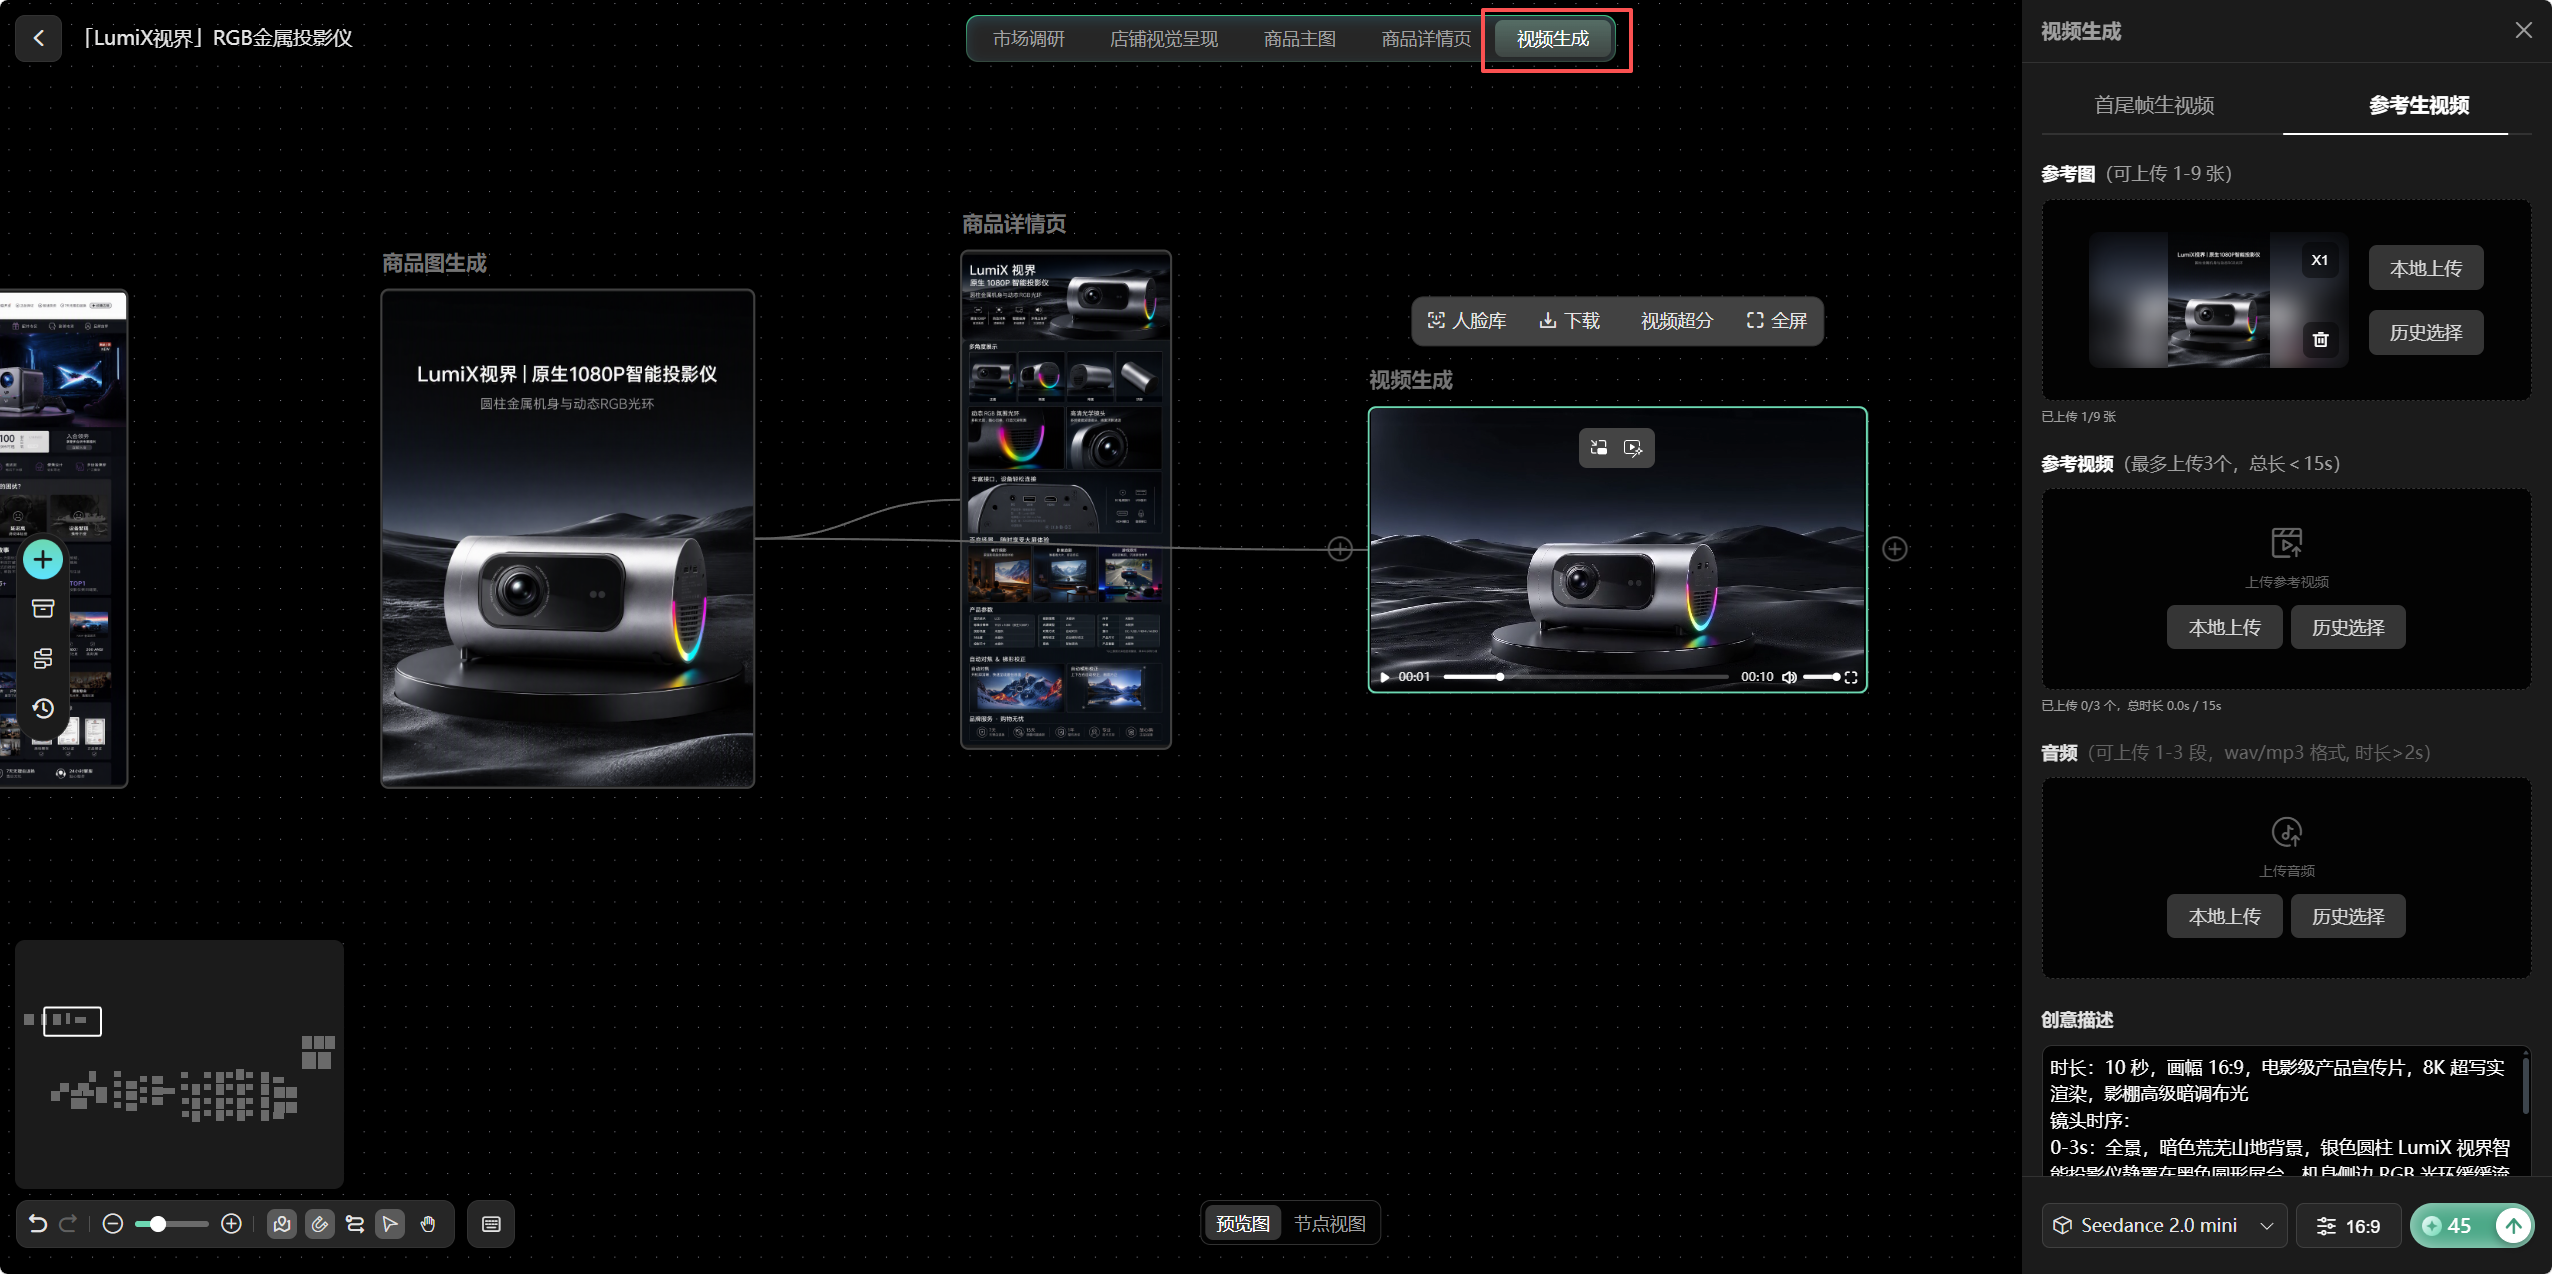Click 本地上传 for audio
The height and width of the screenshot is (1274, 2552).
2225,916
